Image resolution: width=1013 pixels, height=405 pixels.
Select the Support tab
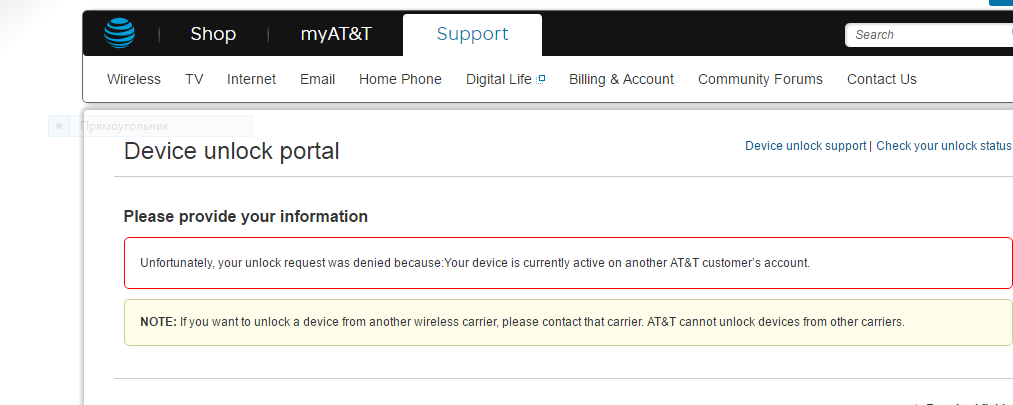(472, 34)
